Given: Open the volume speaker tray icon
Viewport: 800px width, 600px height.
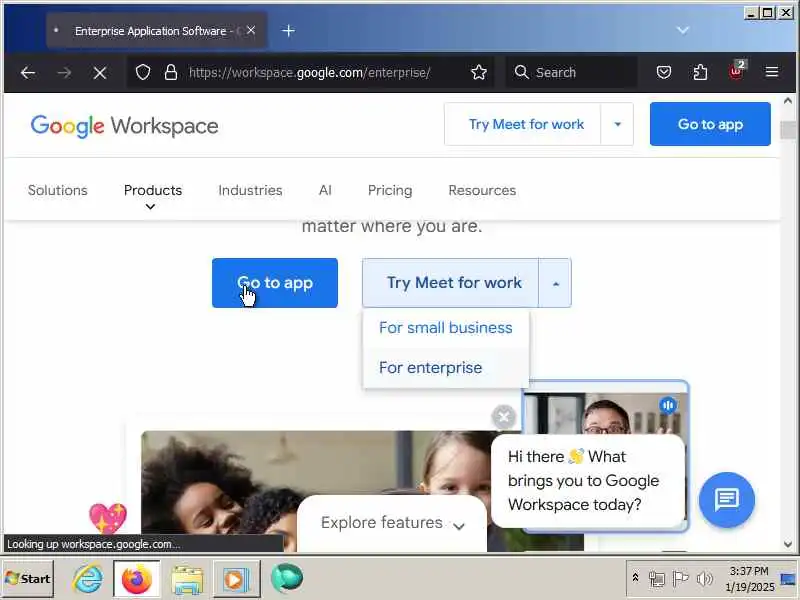Looking at the screenshot, I should tap(705, 579).
